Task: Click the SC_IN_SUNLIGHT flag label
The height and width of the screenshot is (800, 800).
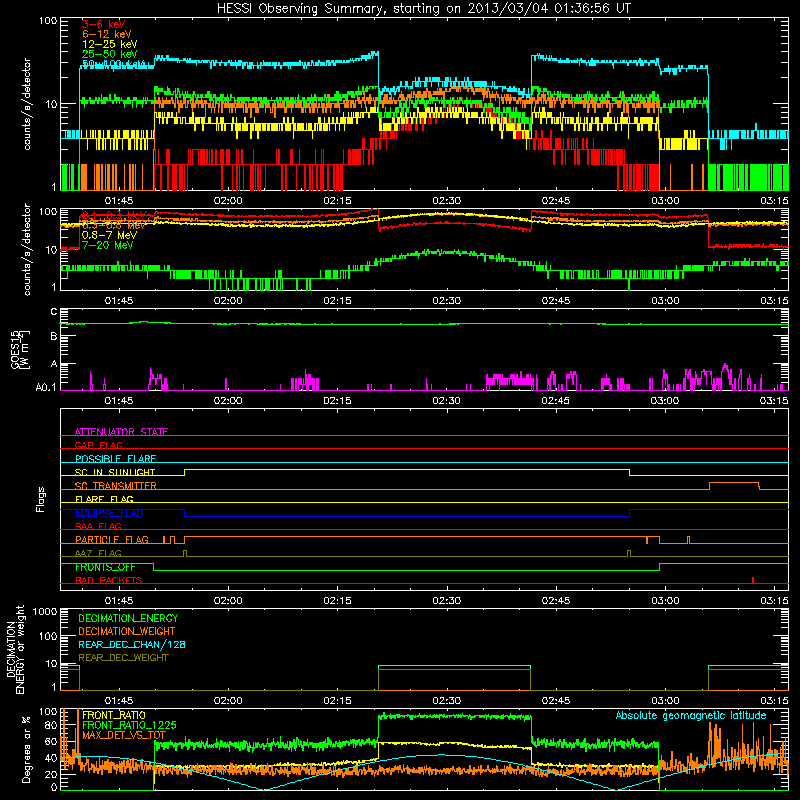Action: [115, 472]
